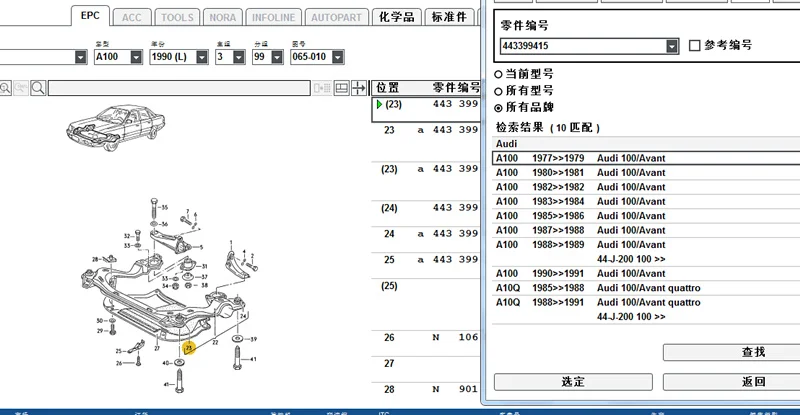Select the 所有型号 radio option
The height and width of the screenshot is (415, 800).
[498, 91]
